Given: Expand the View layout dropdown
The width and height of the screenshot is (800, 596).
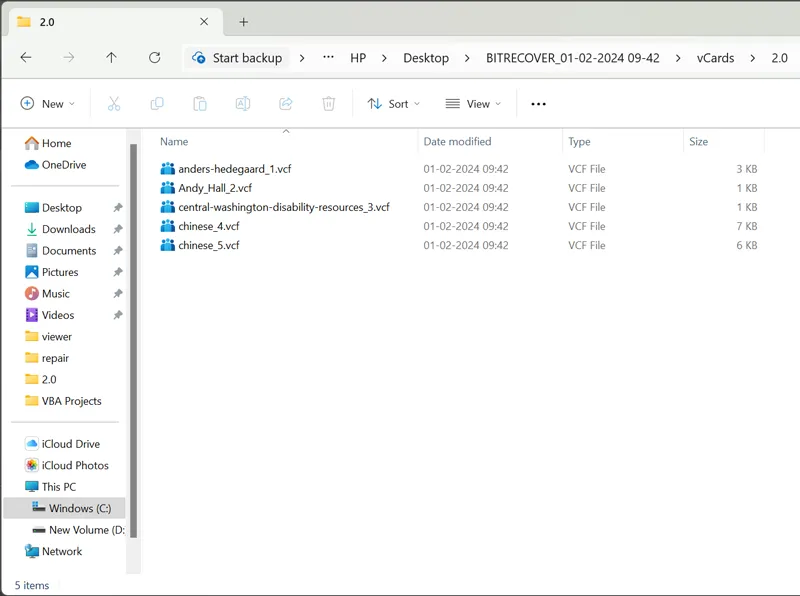Looking at the screenshot, I should [474, 104].
